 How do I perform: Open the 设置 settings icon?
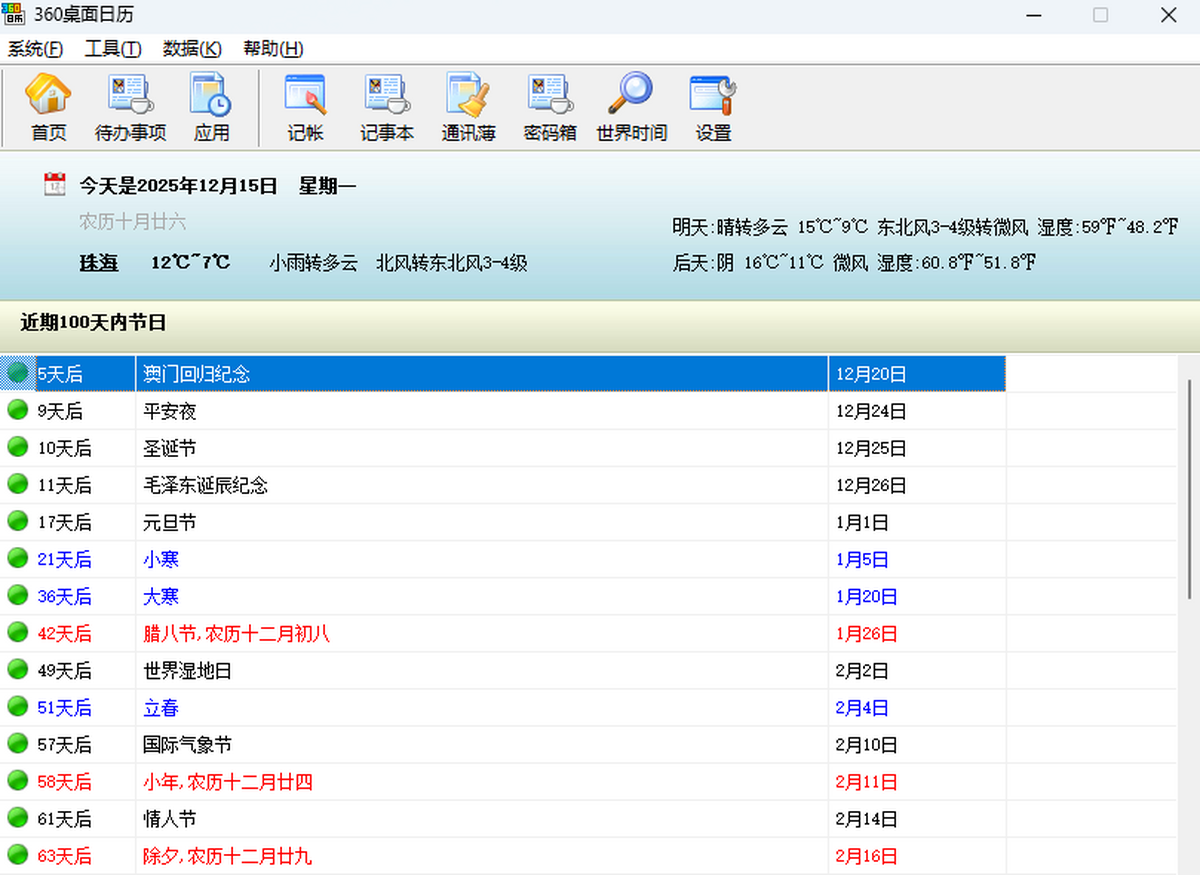pyautogui.click(x=713, y=106)
